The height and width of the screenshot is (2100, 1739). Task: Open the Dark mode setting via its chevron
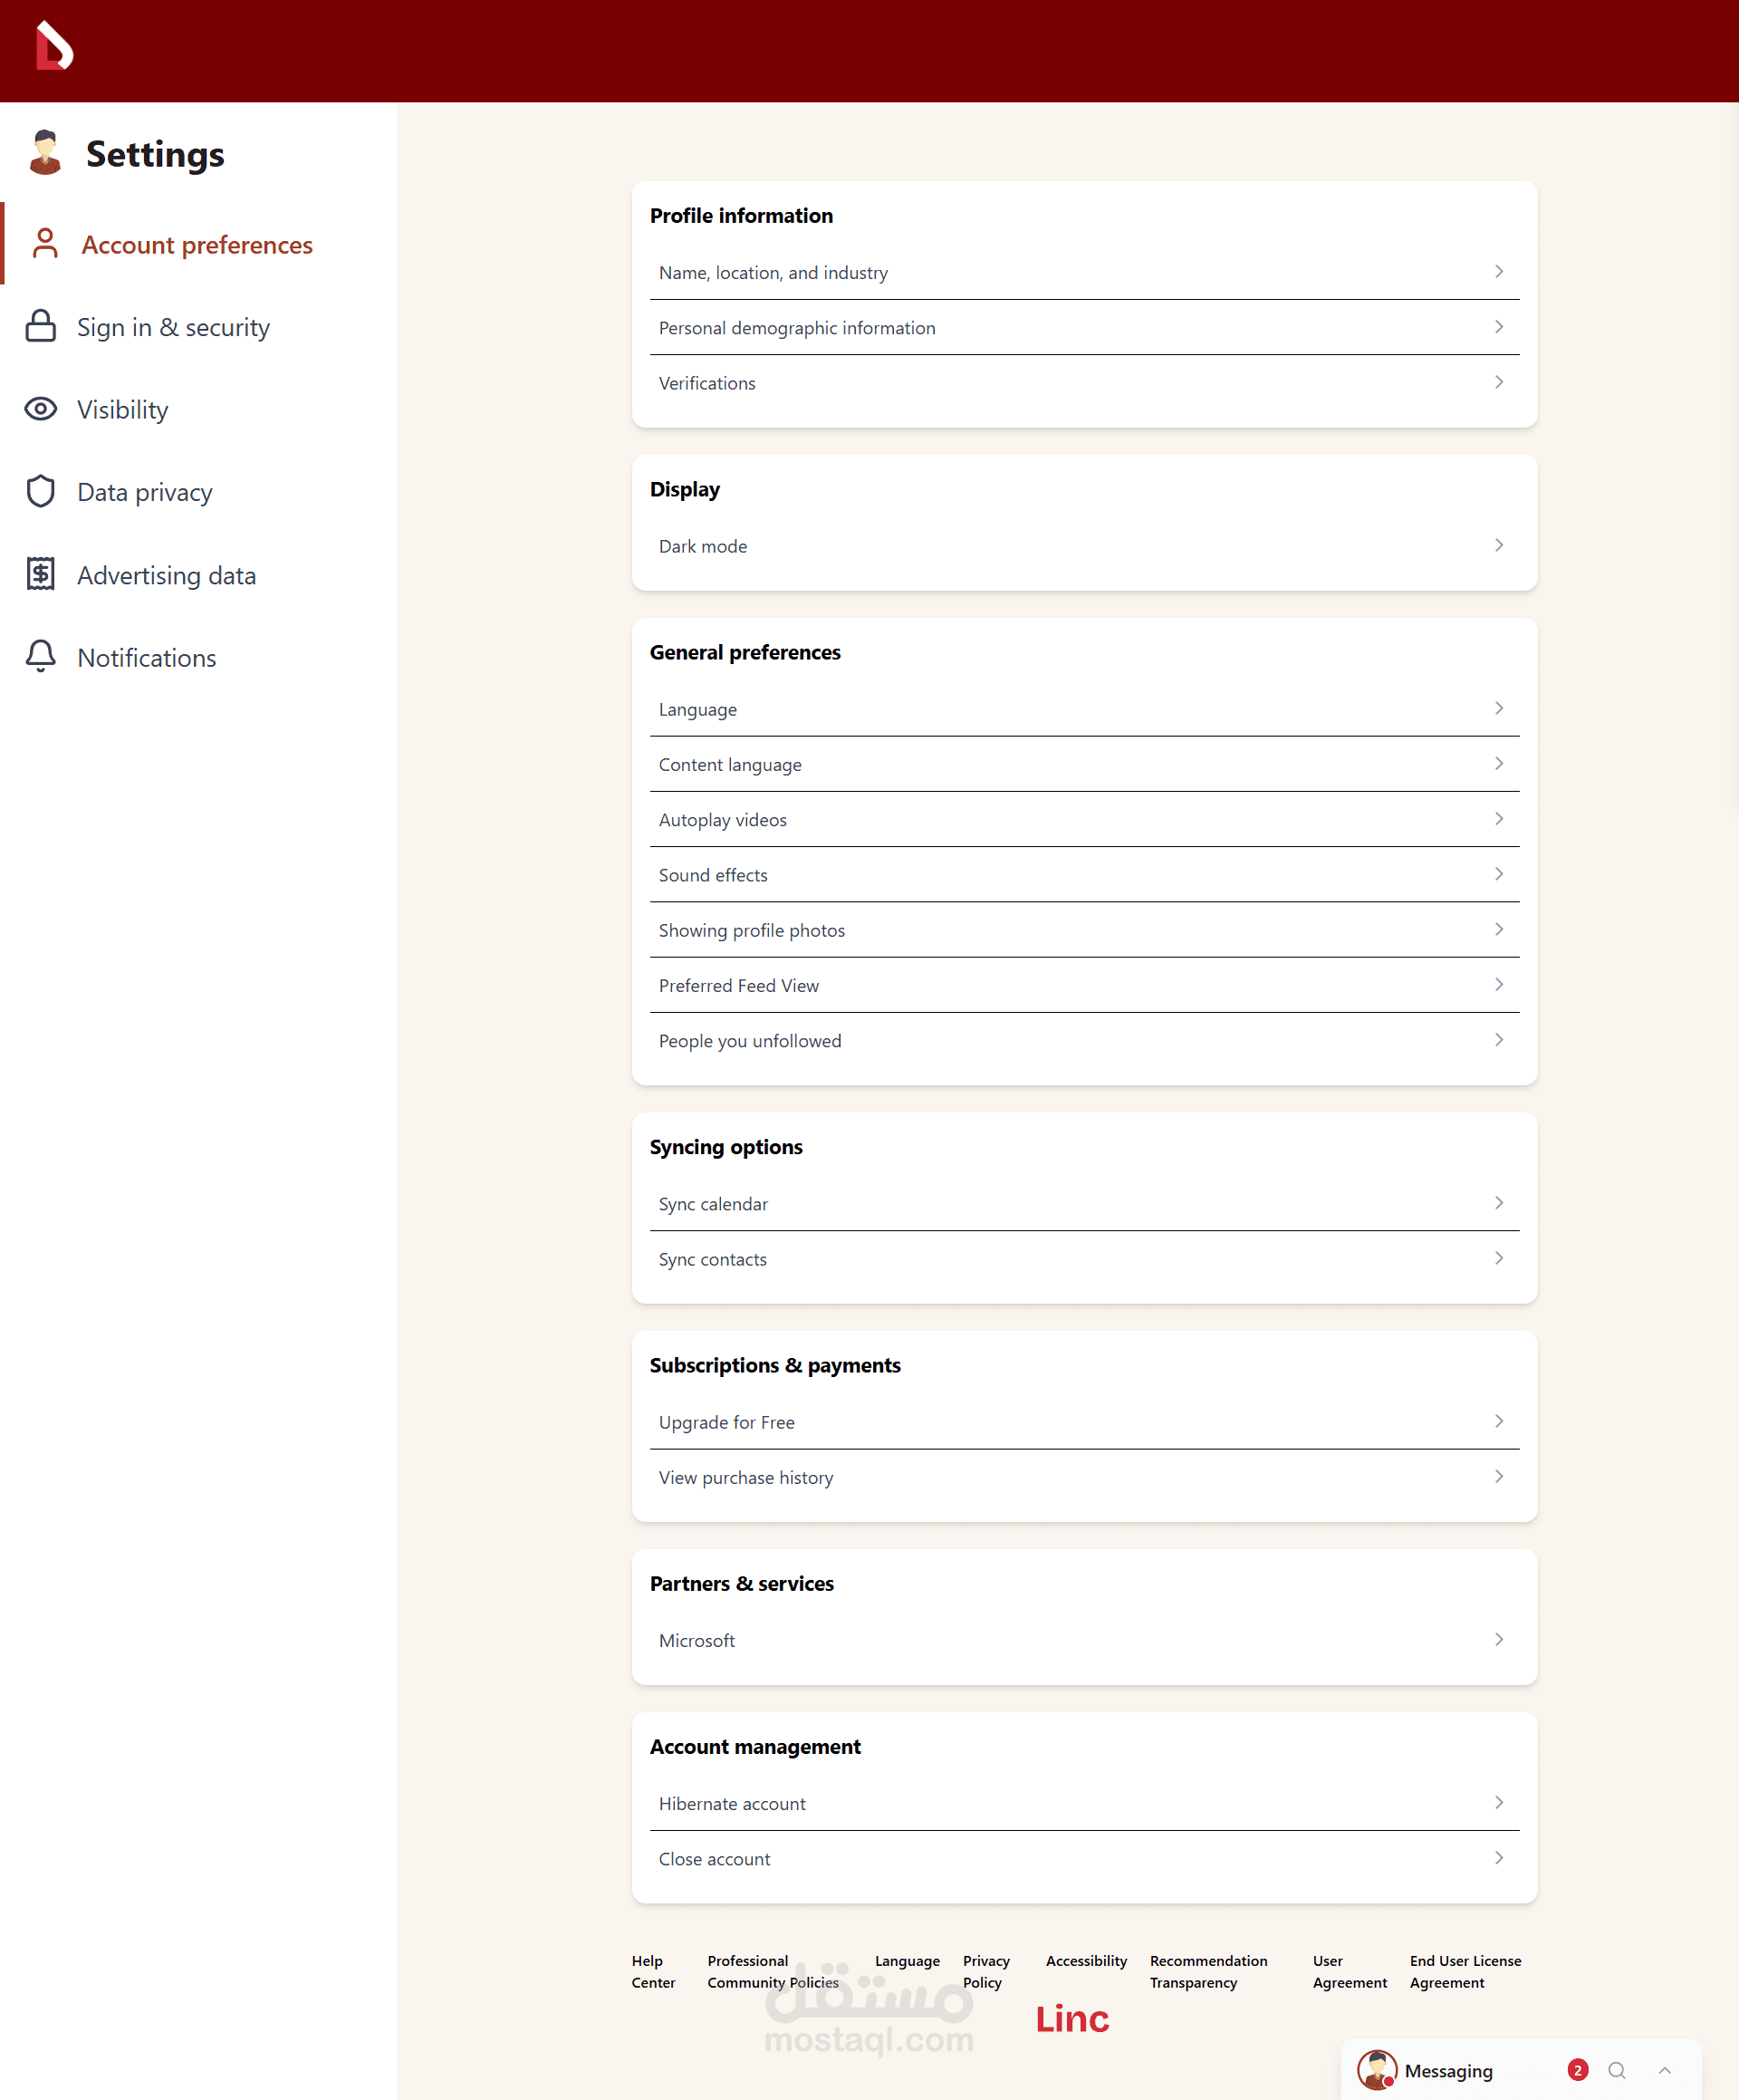1498,545
